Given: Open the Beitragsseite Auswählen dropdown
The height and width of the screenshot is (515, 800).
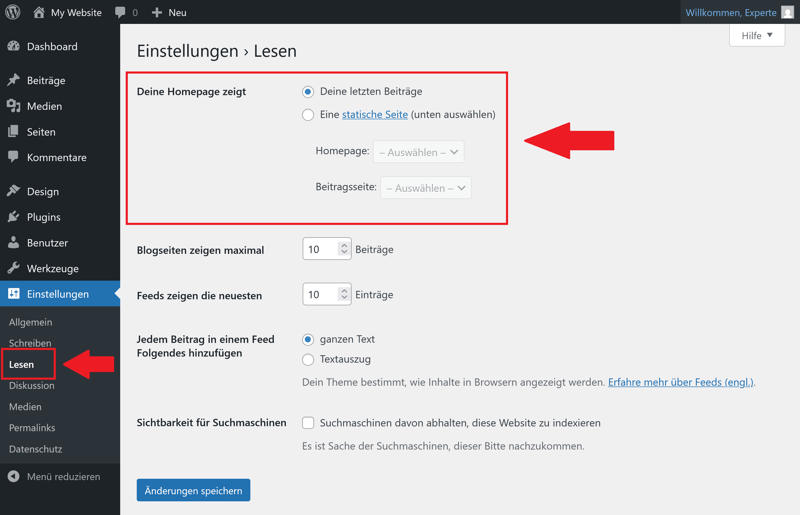Looking at the screenshot, I should (426, 188).
